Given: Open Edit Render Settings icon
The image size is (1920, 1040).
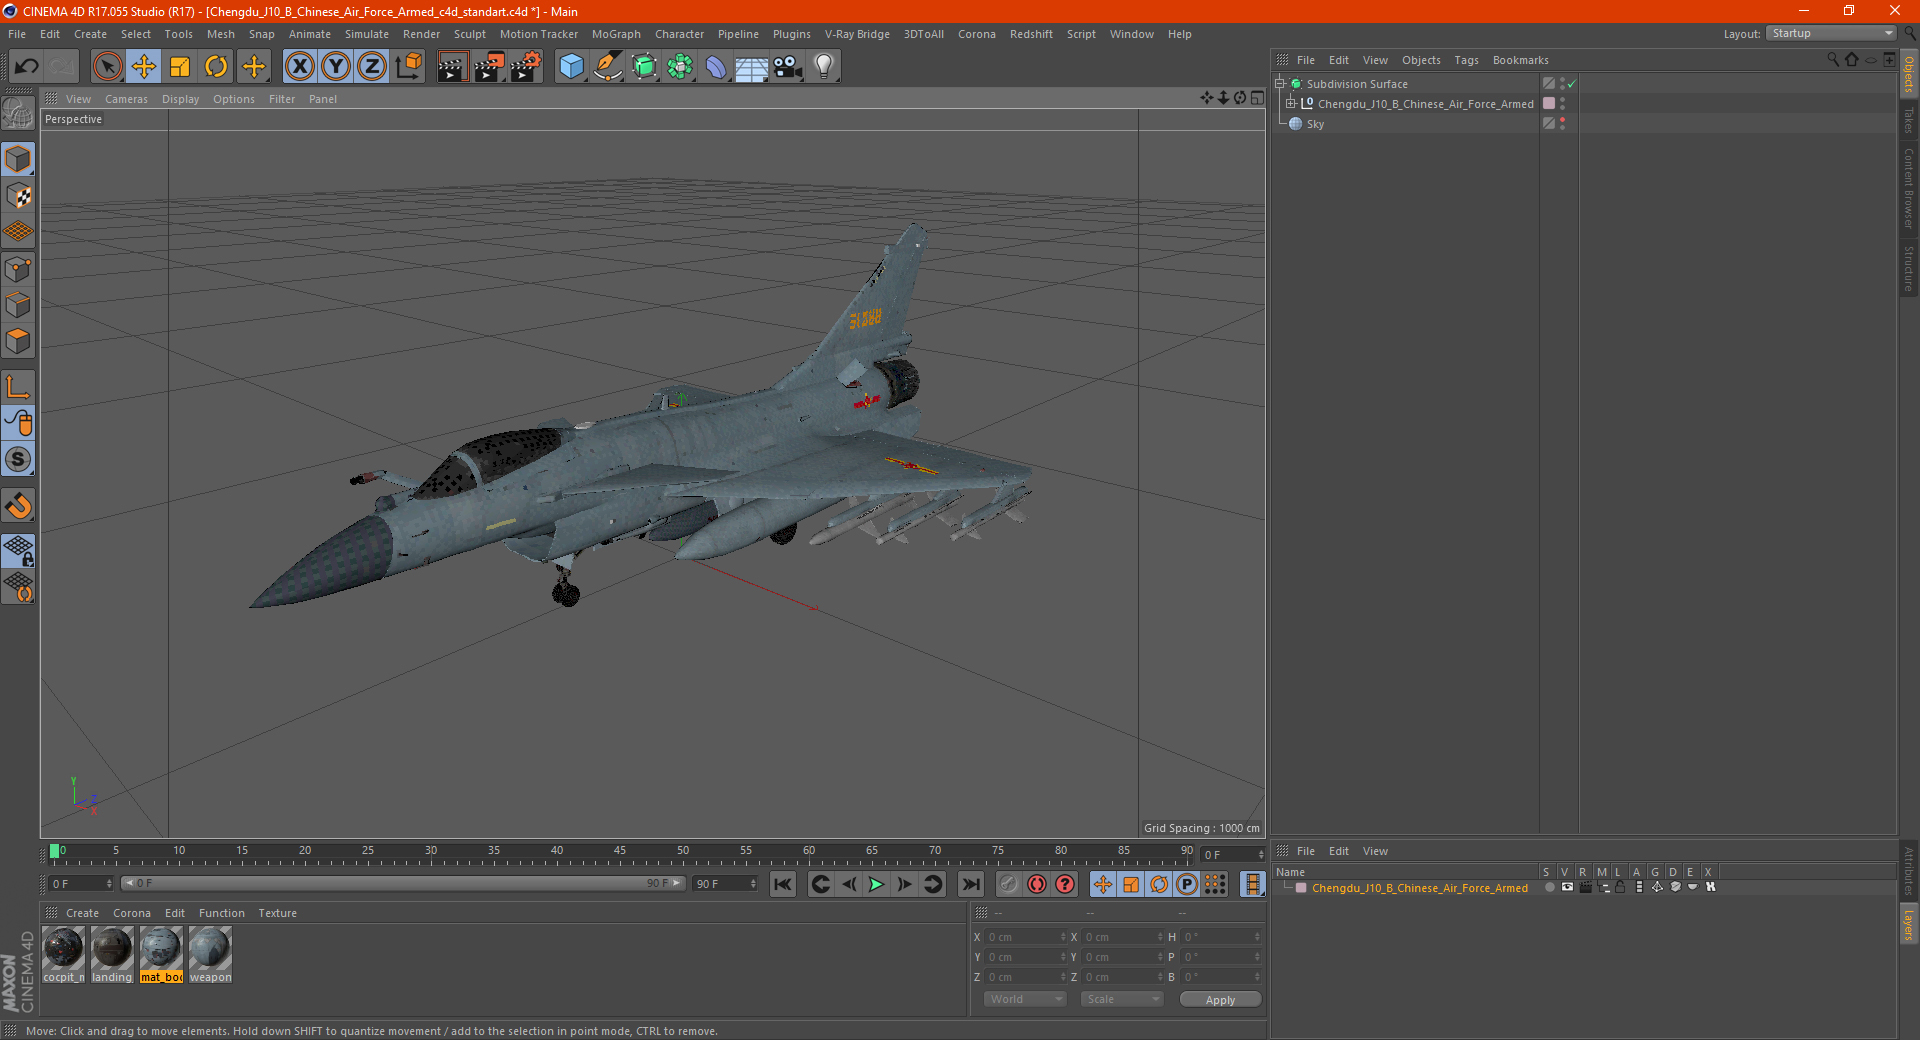Looking at the screenshot, I should pyautogui.click(x=526, y=67).
